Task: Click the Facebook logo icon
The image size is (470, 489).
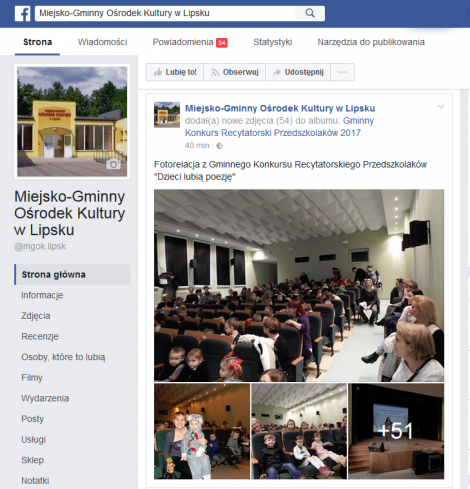Action: (23, 14)
